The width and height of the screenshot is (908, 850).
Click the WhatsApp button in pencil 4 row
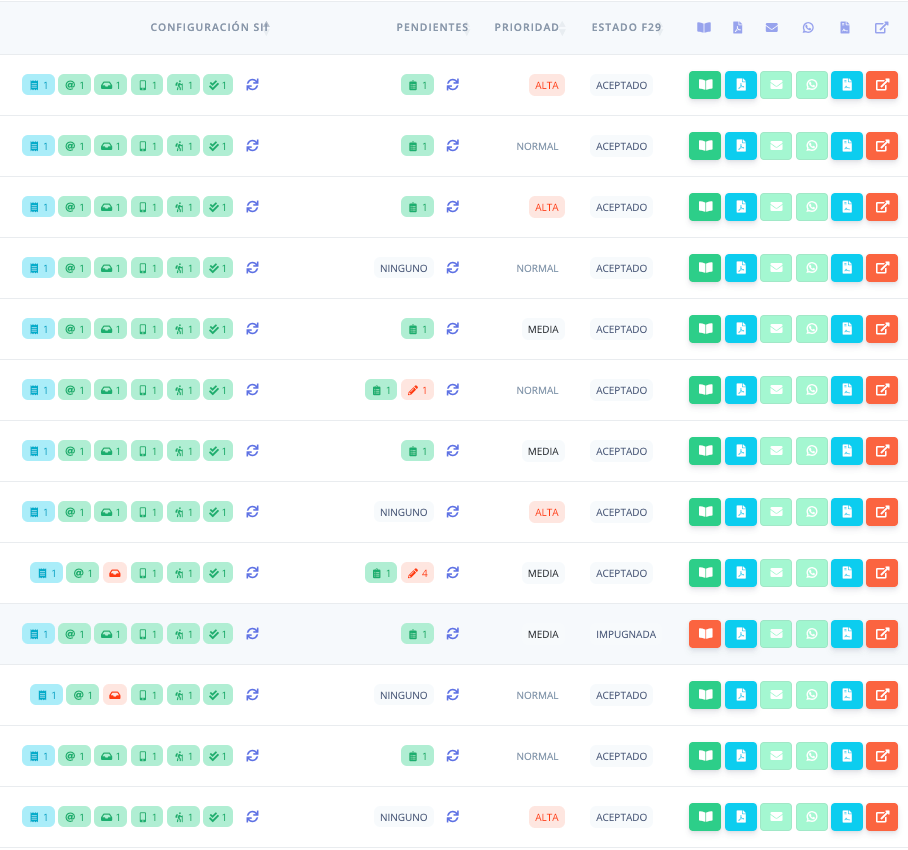[812, 573]
